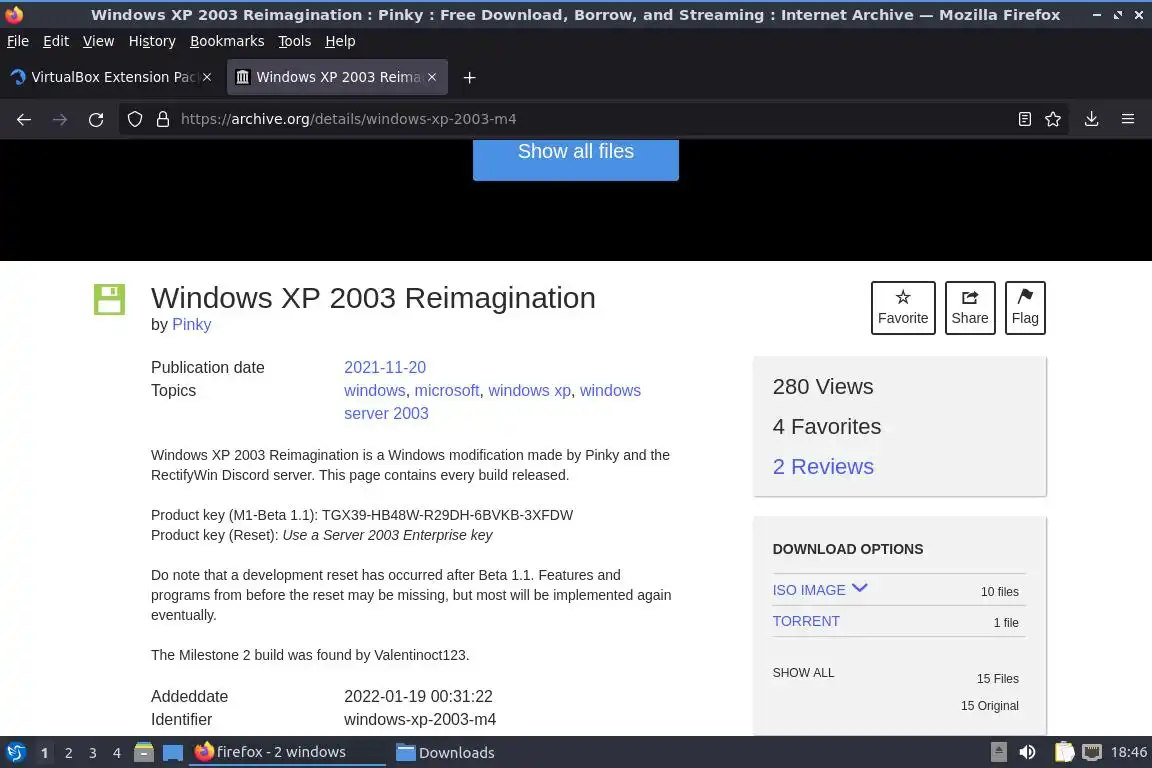Switch to workspace 4

[x=117, y=753]
